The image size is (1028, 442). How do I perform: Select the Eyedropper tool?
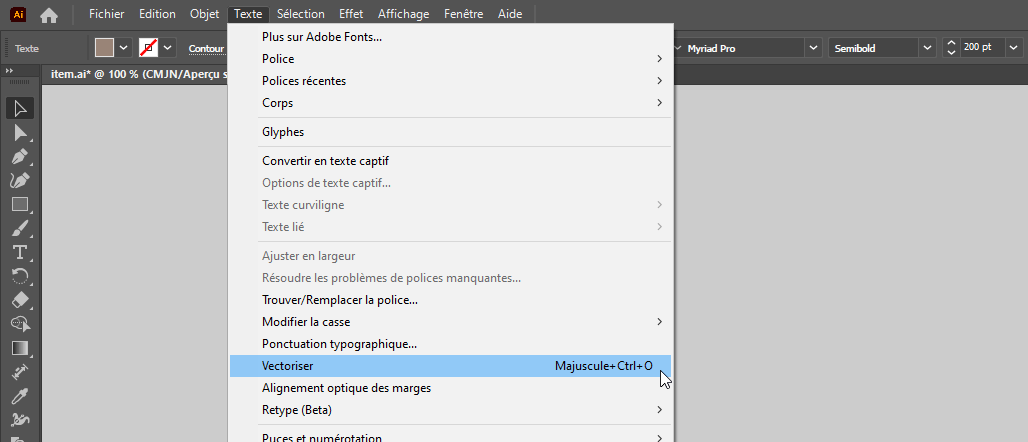[x=20, y=395]
